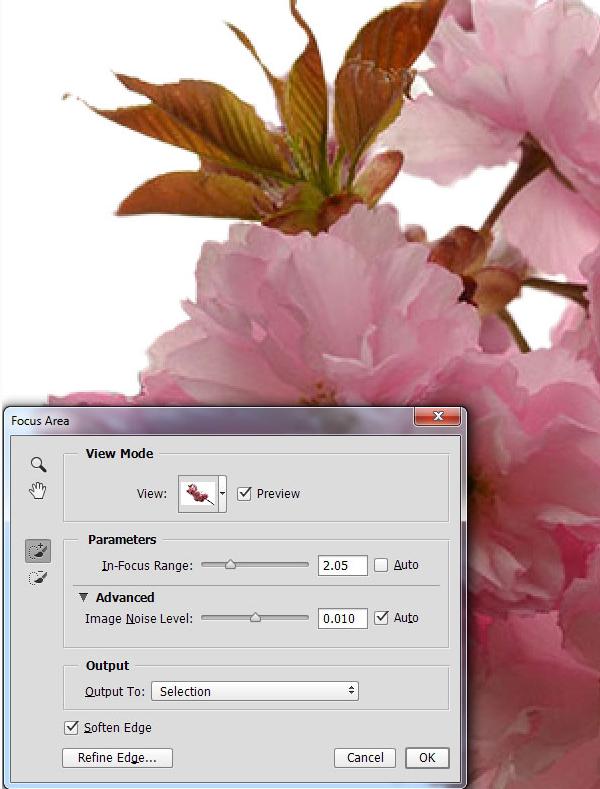Collapse the Advanced section triangle
Viewport: 600px width, 789px height.
point(83,597)
